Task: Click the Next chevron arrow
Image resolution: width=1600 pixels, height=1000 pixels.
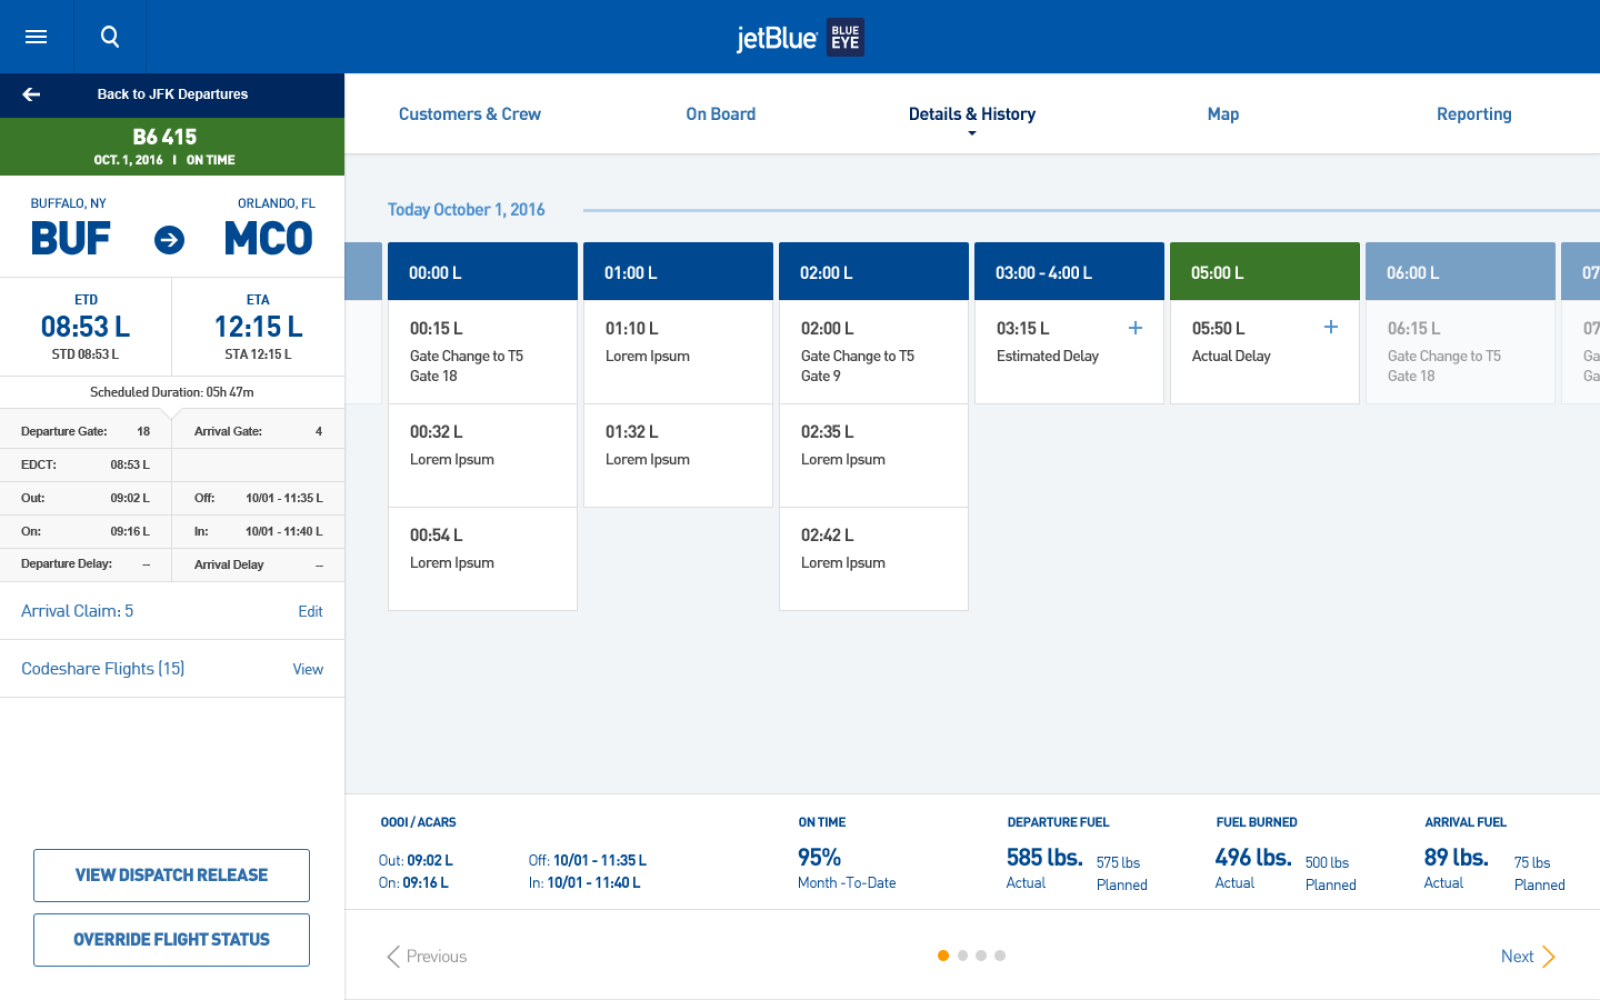Action: (1548, 957)
